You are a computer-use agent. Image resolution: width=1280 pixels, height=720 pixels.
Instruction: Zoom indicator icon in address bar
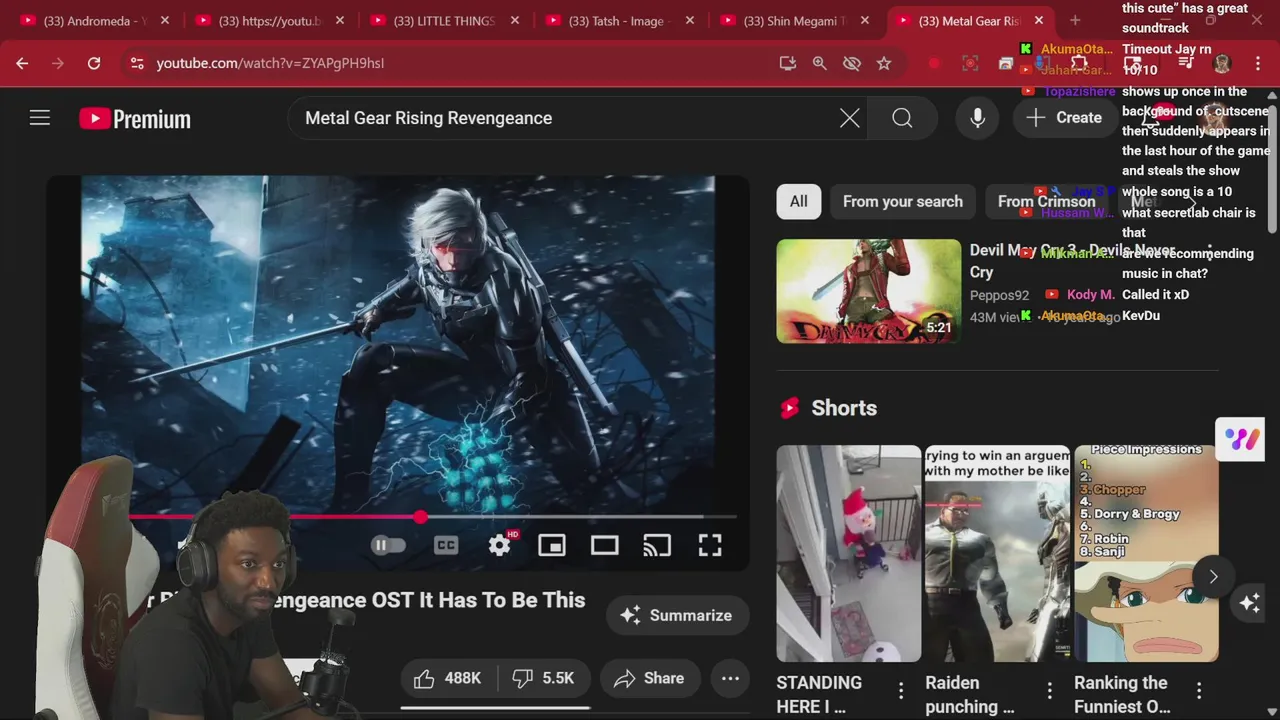coord(820,63)
